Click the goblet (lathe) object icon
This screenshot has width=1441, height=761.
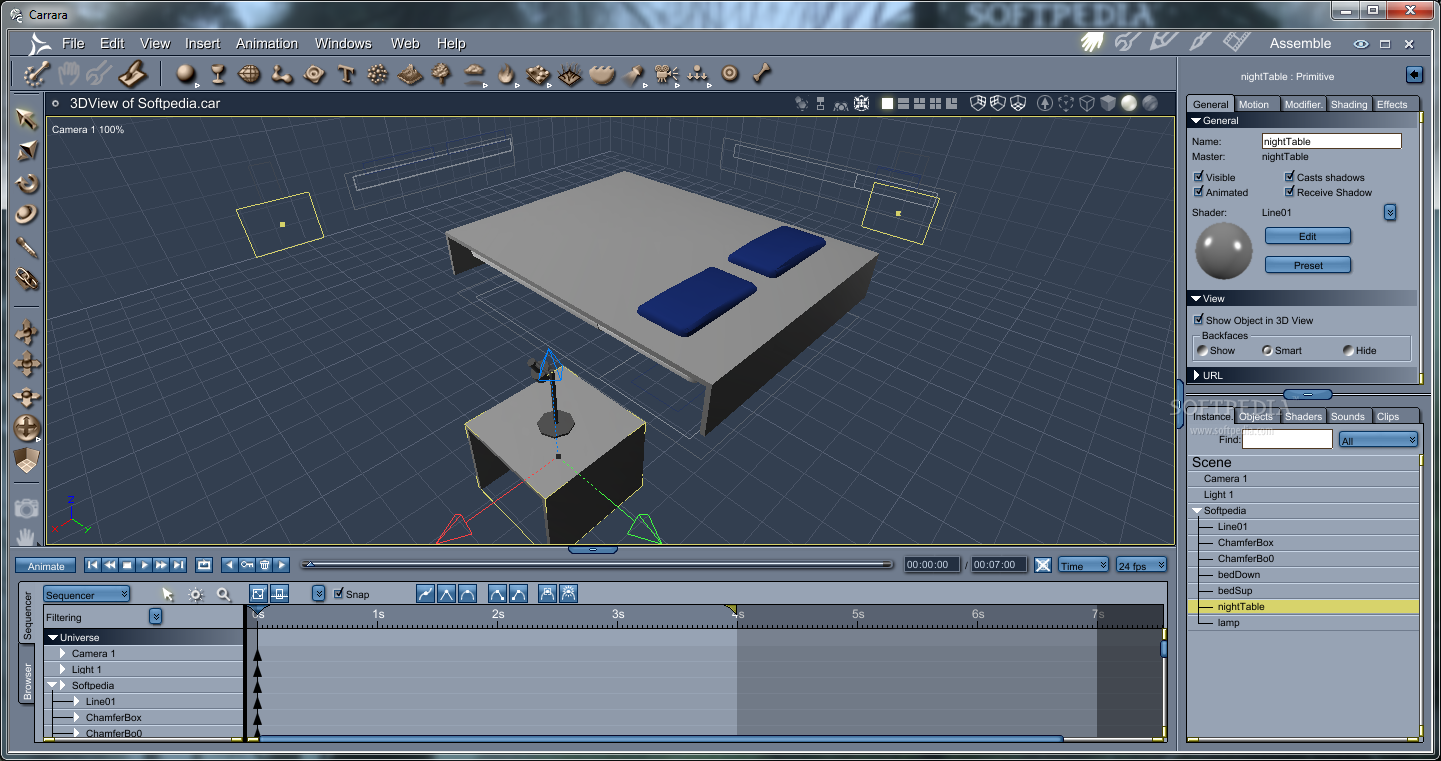pyautogui.click(x=217, y=73)
